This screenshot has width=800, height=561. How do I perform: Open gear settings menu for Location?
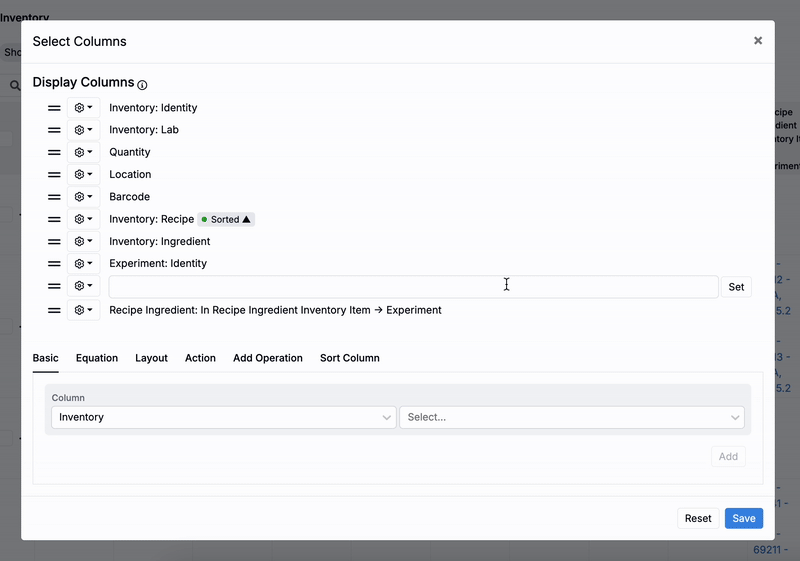[83, 175]
